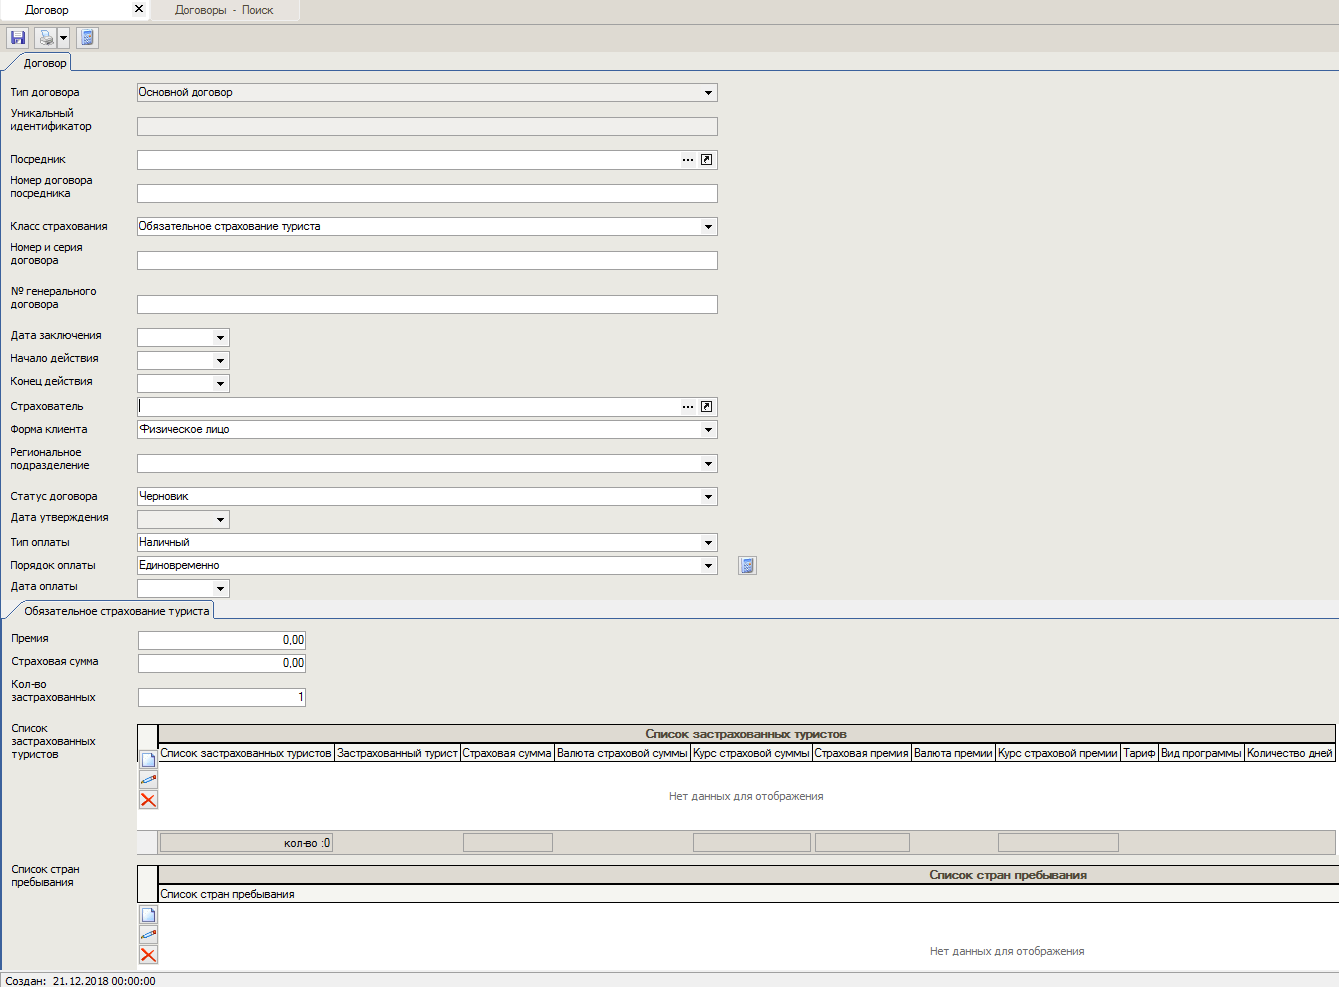
Task: Close the Договор tab
Action: [138, 9]
